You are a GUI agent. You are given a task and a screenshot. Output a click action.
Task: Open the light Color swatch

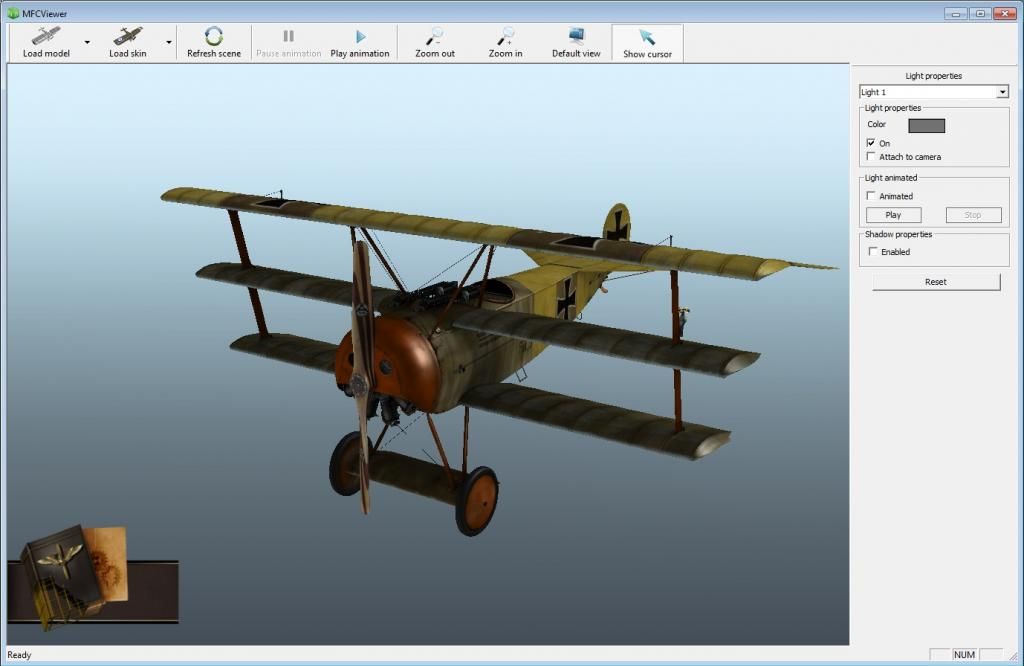[x=926, y=126]
